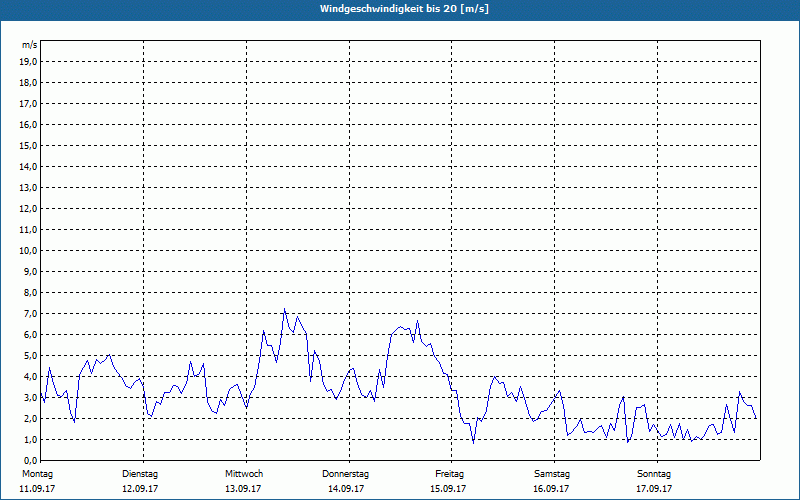Screen dimensions: 800x500
Task: Select the 4,0 y-axis value
Action: 30,377
